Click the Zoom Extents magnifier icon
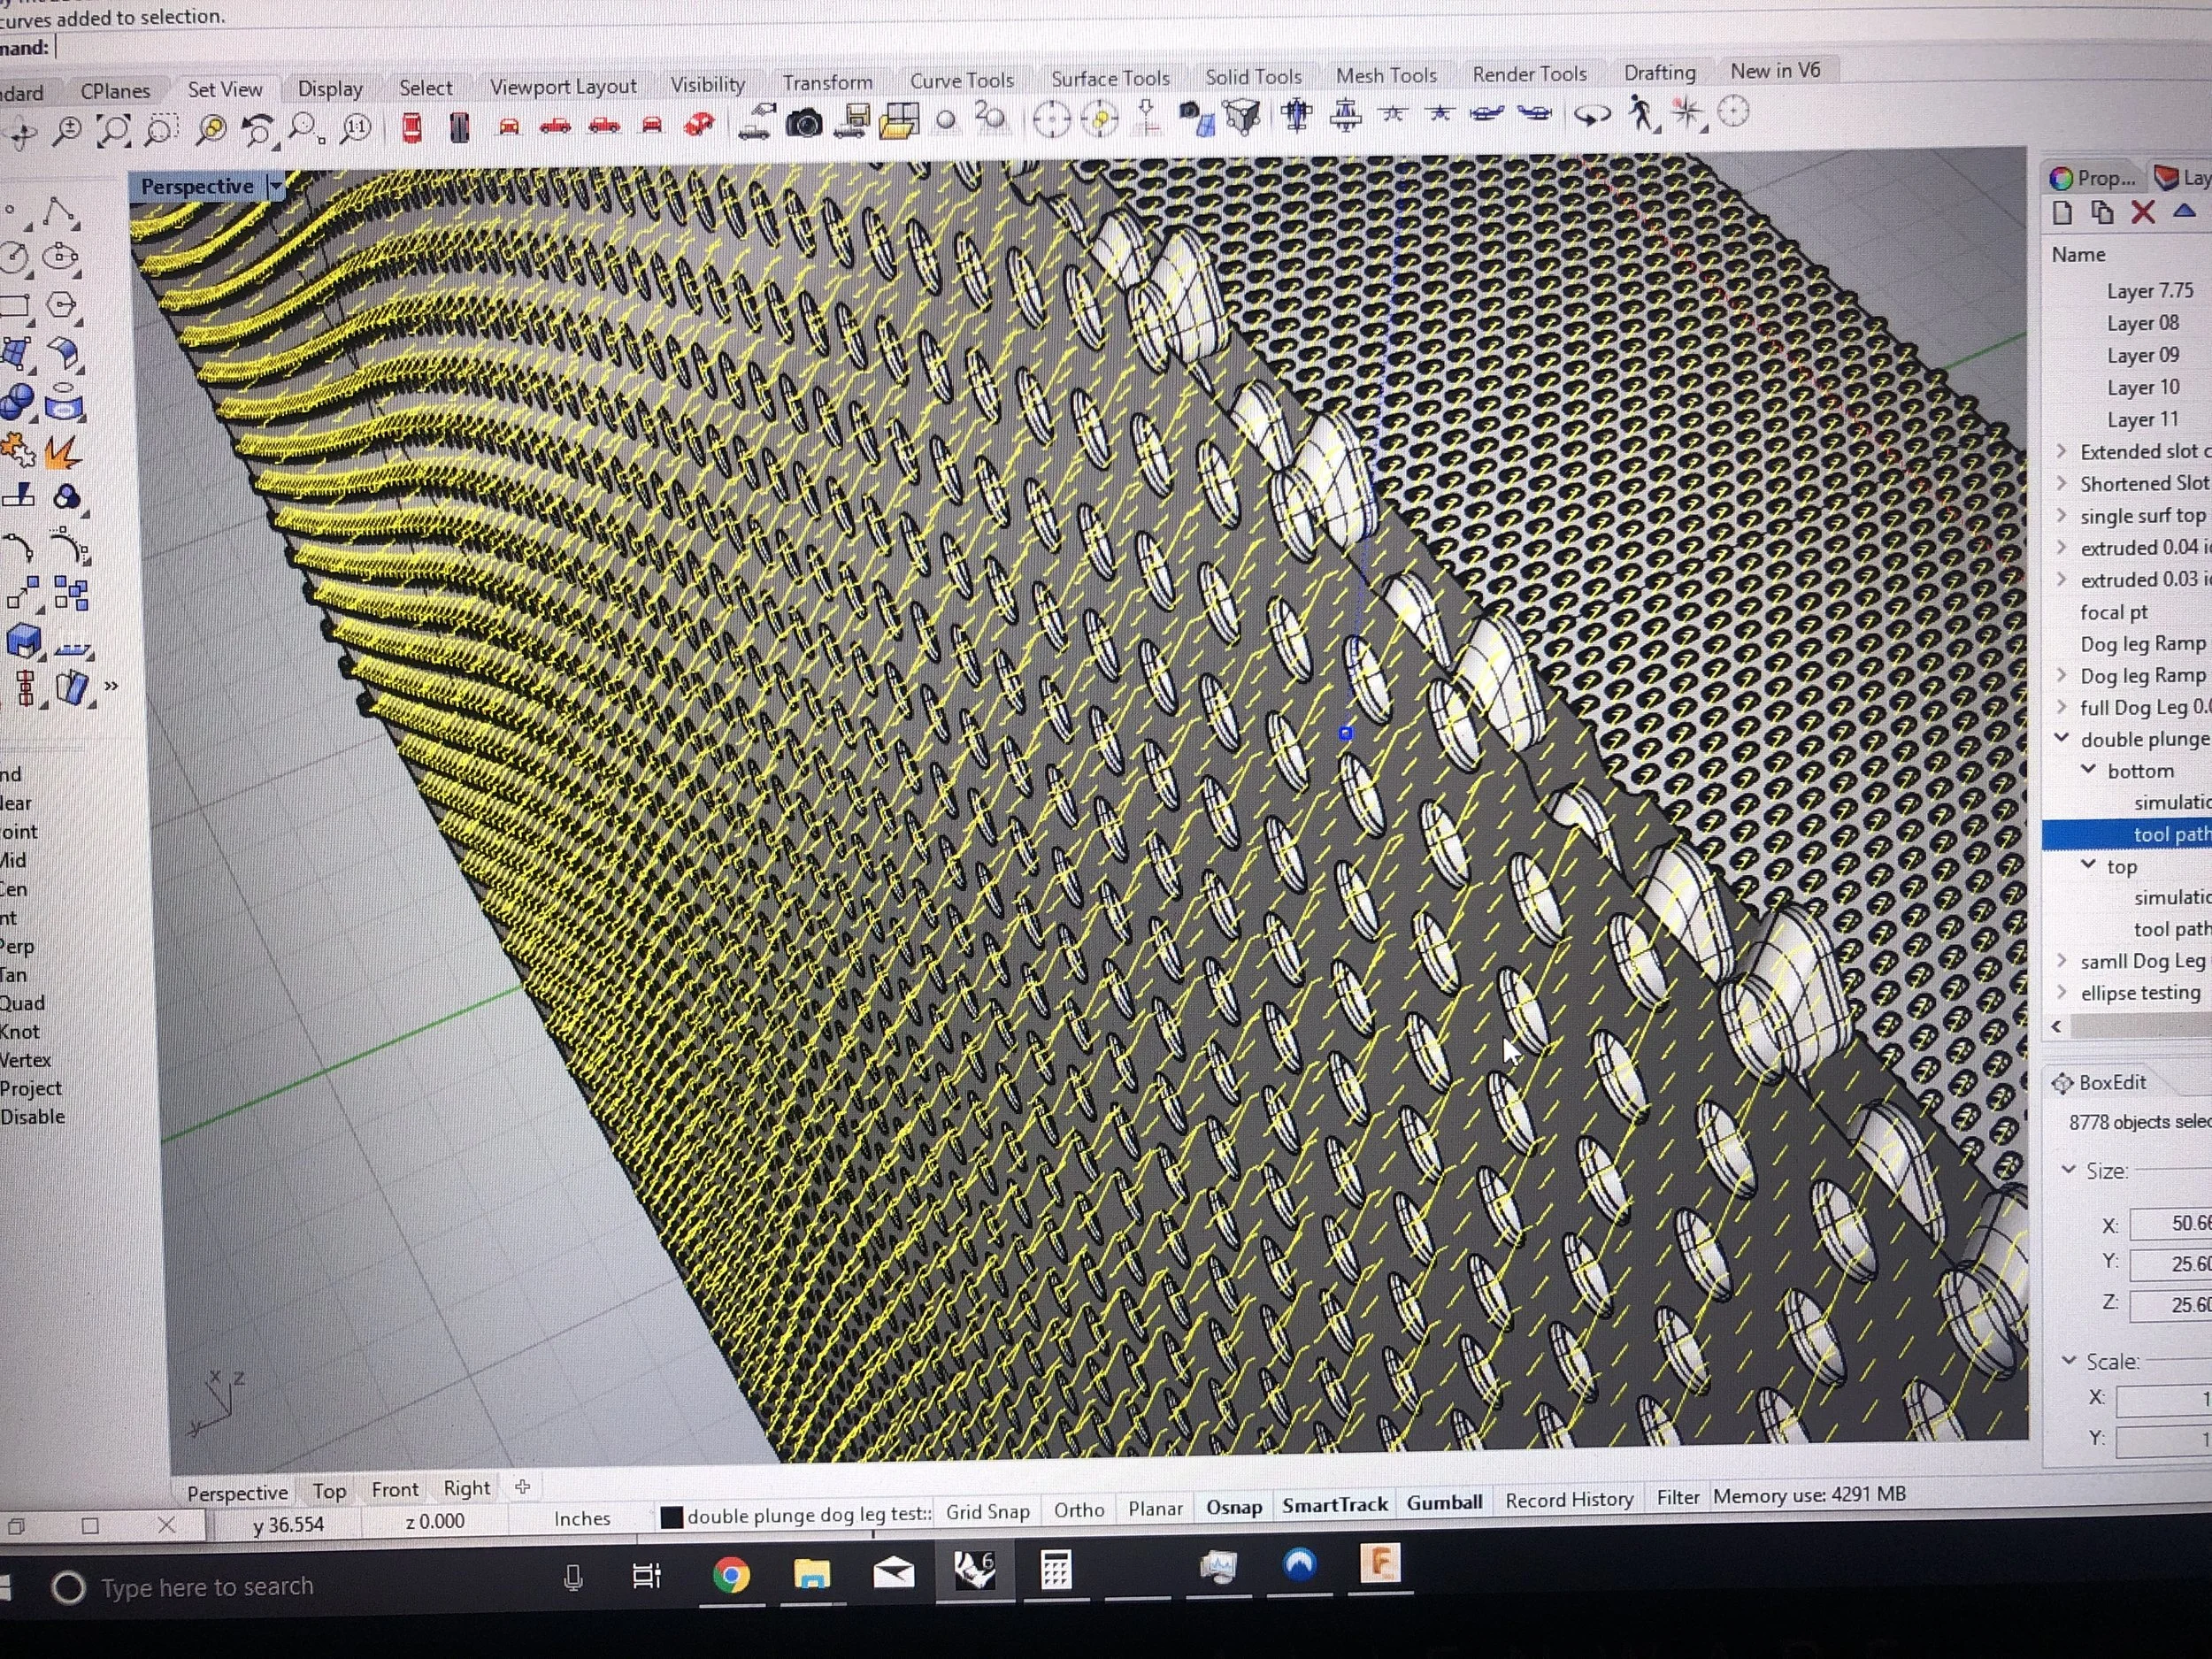This screenshot has width=2212, height=1659. pyautogui.click(x=113, y=130)
